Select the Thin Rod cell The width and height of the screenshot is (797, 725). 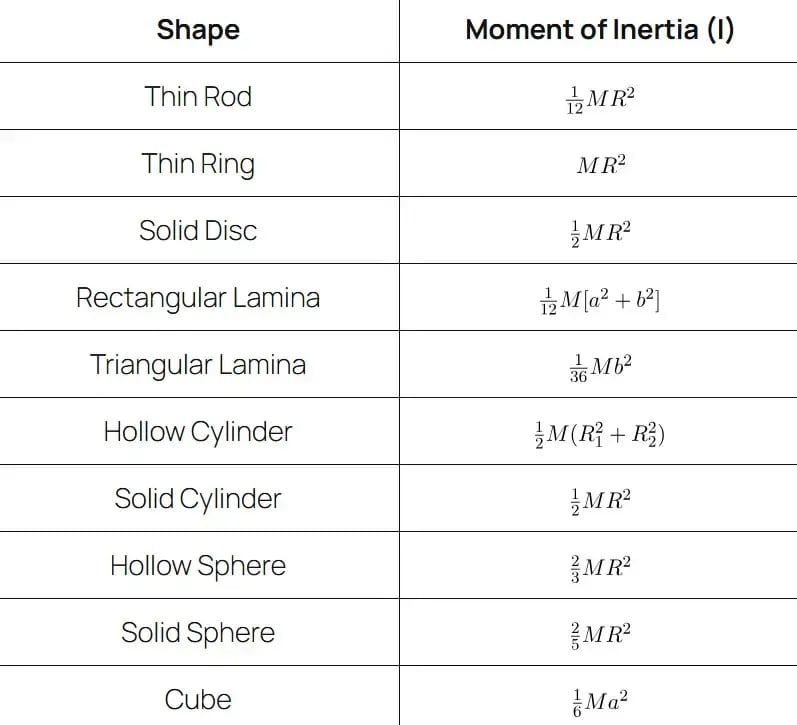[198, 97]
